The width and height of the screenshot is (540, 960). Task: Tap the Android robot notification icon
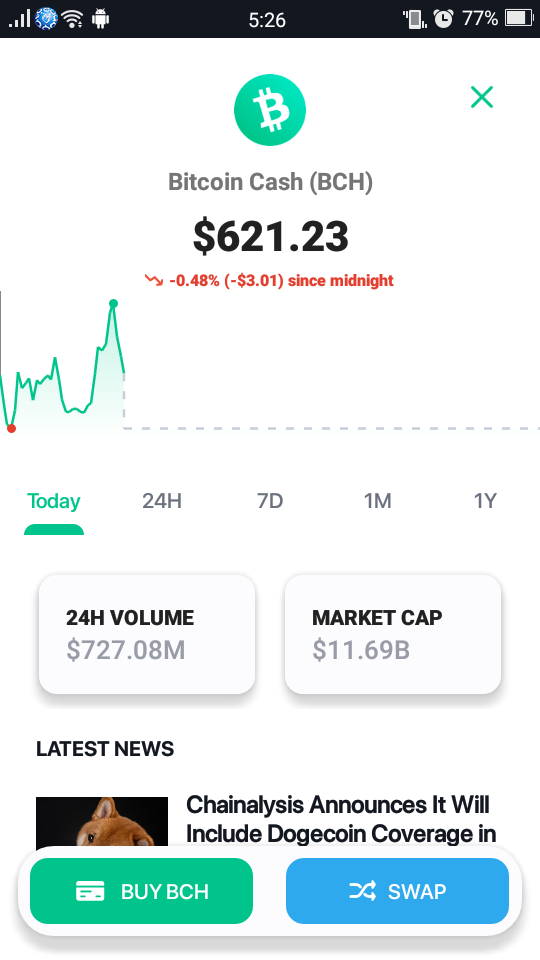tap(100, 19)
